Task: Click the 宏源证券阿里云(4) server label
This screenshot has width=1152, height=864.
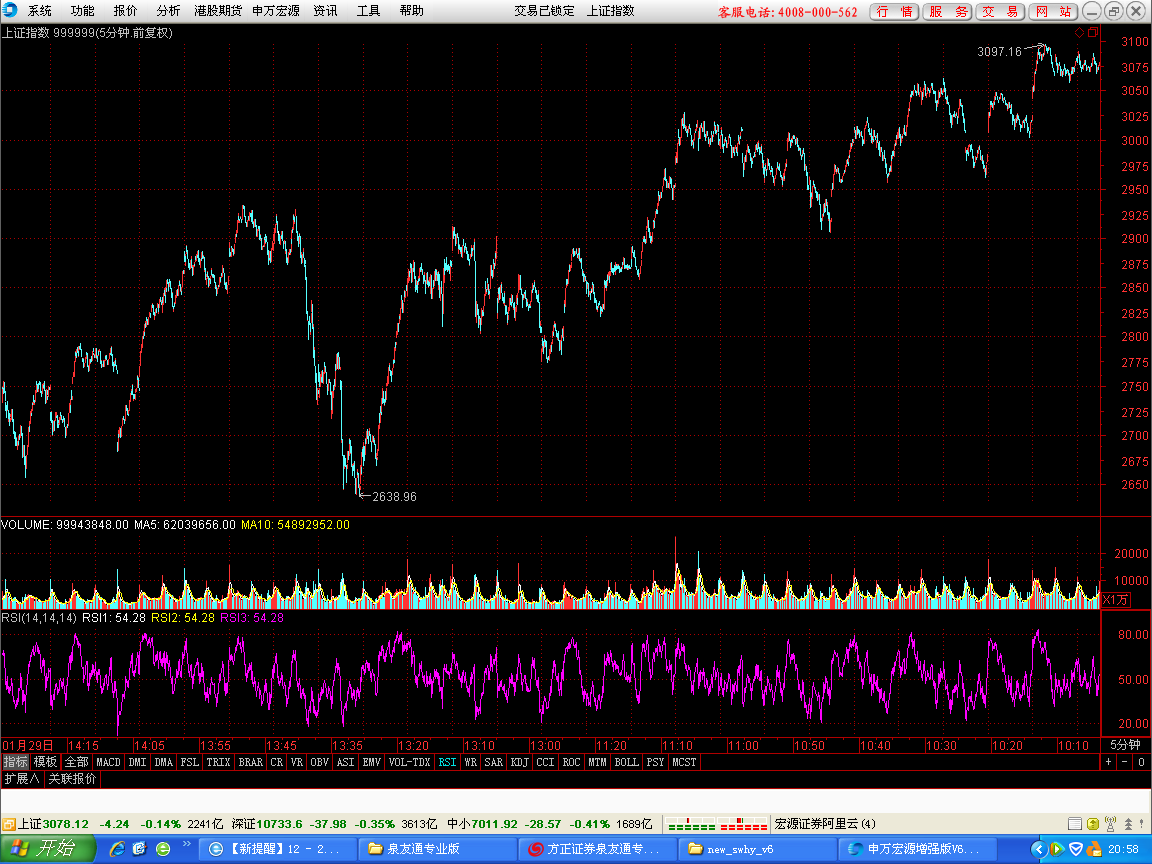Action: [825, 824]
